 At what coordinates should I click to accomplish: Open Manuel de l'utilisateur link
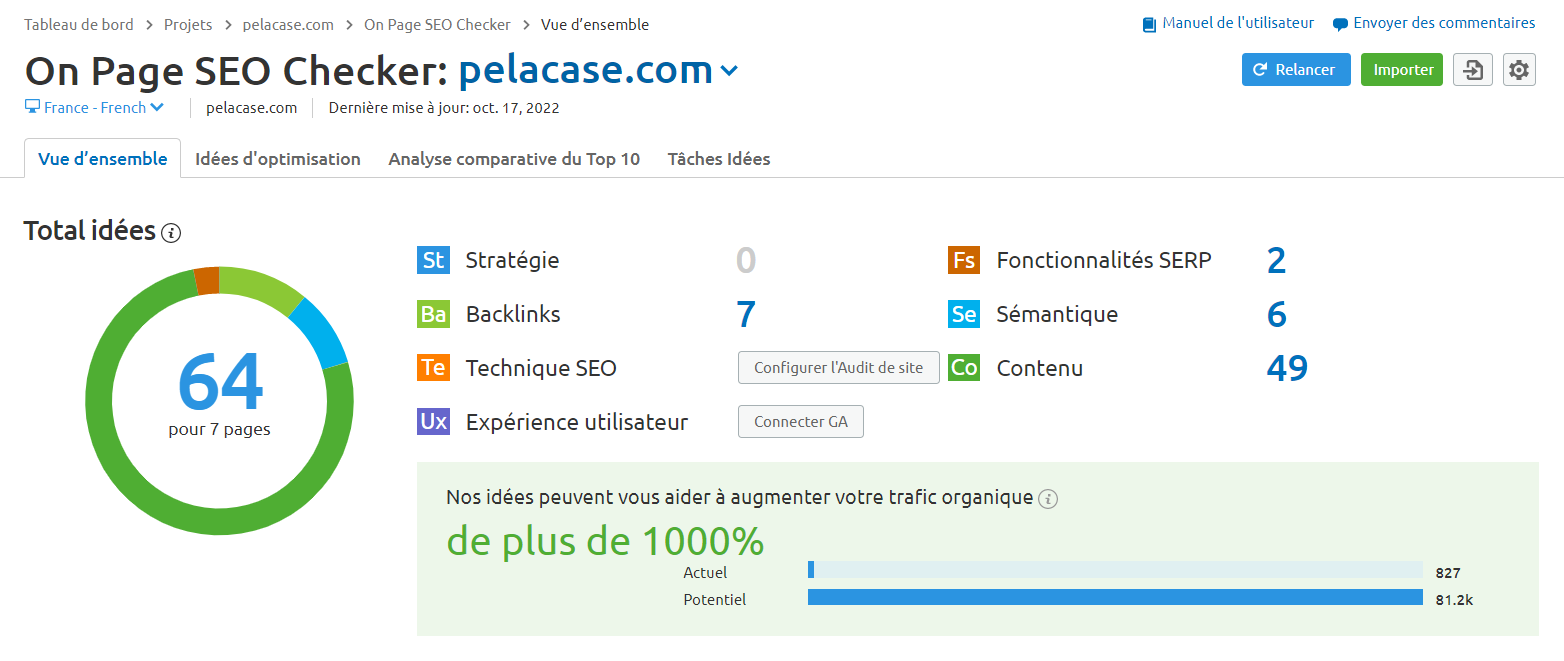click(1238, 22)
